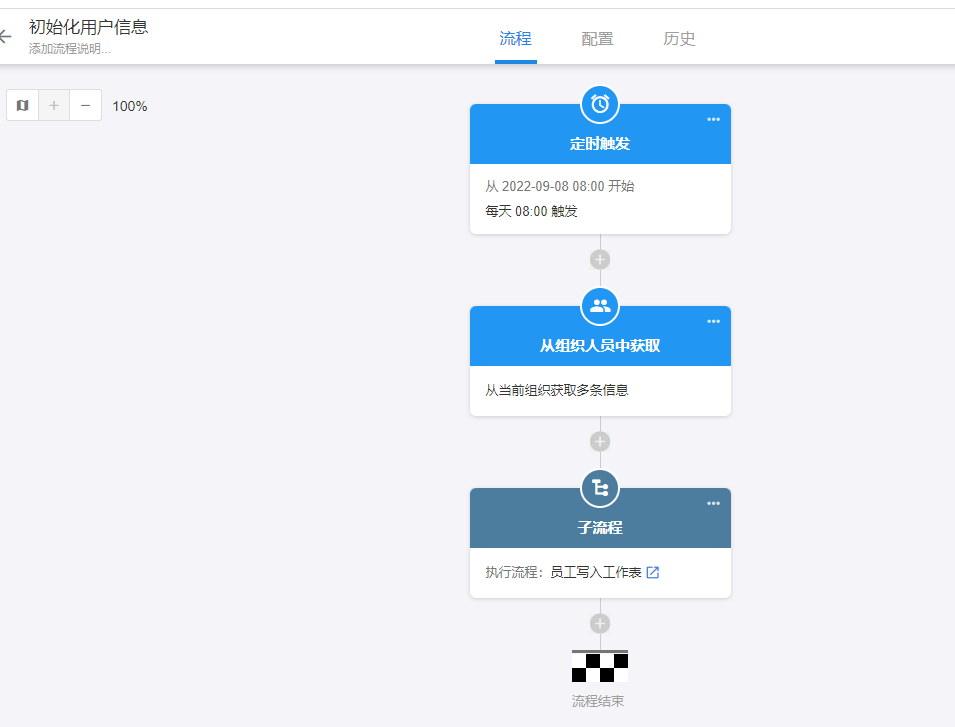Click the checkered flow end flag
955x727 pixels.
coord(600,666)
